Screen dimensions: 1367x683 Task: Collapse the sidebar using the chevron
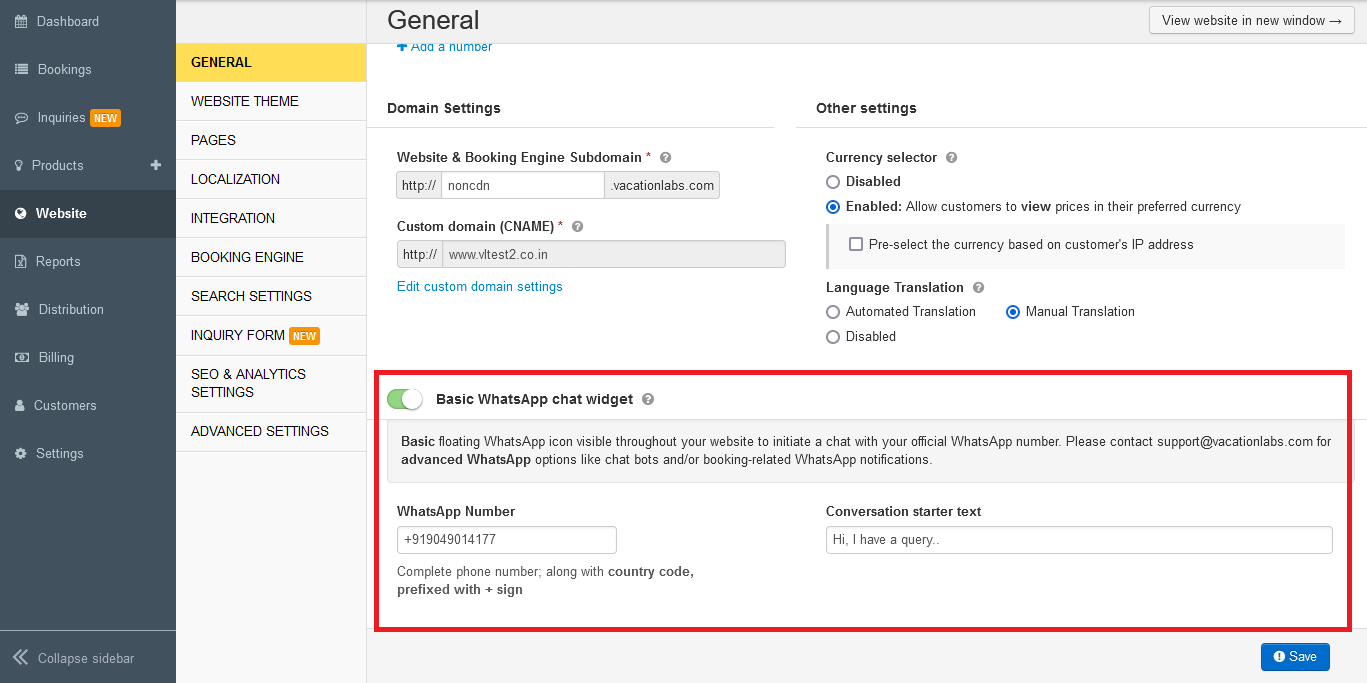(x=20, y=658)
